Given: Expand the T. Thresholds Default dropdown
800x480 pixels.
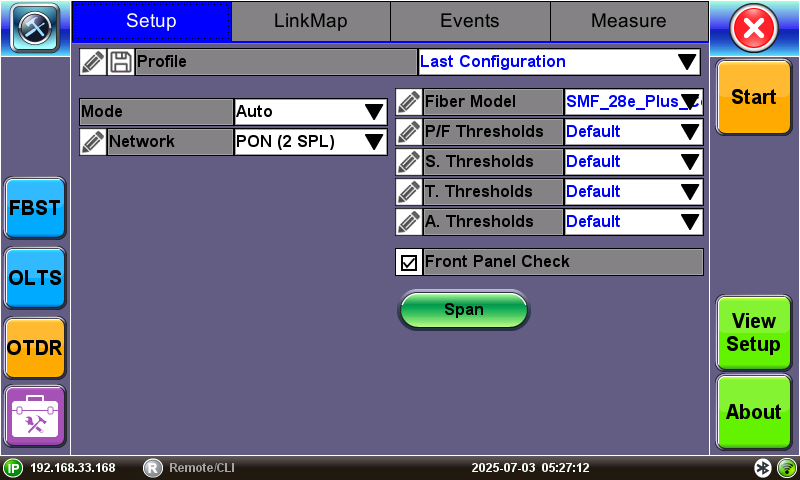Looking at the screenshot, I should point(633,192).
